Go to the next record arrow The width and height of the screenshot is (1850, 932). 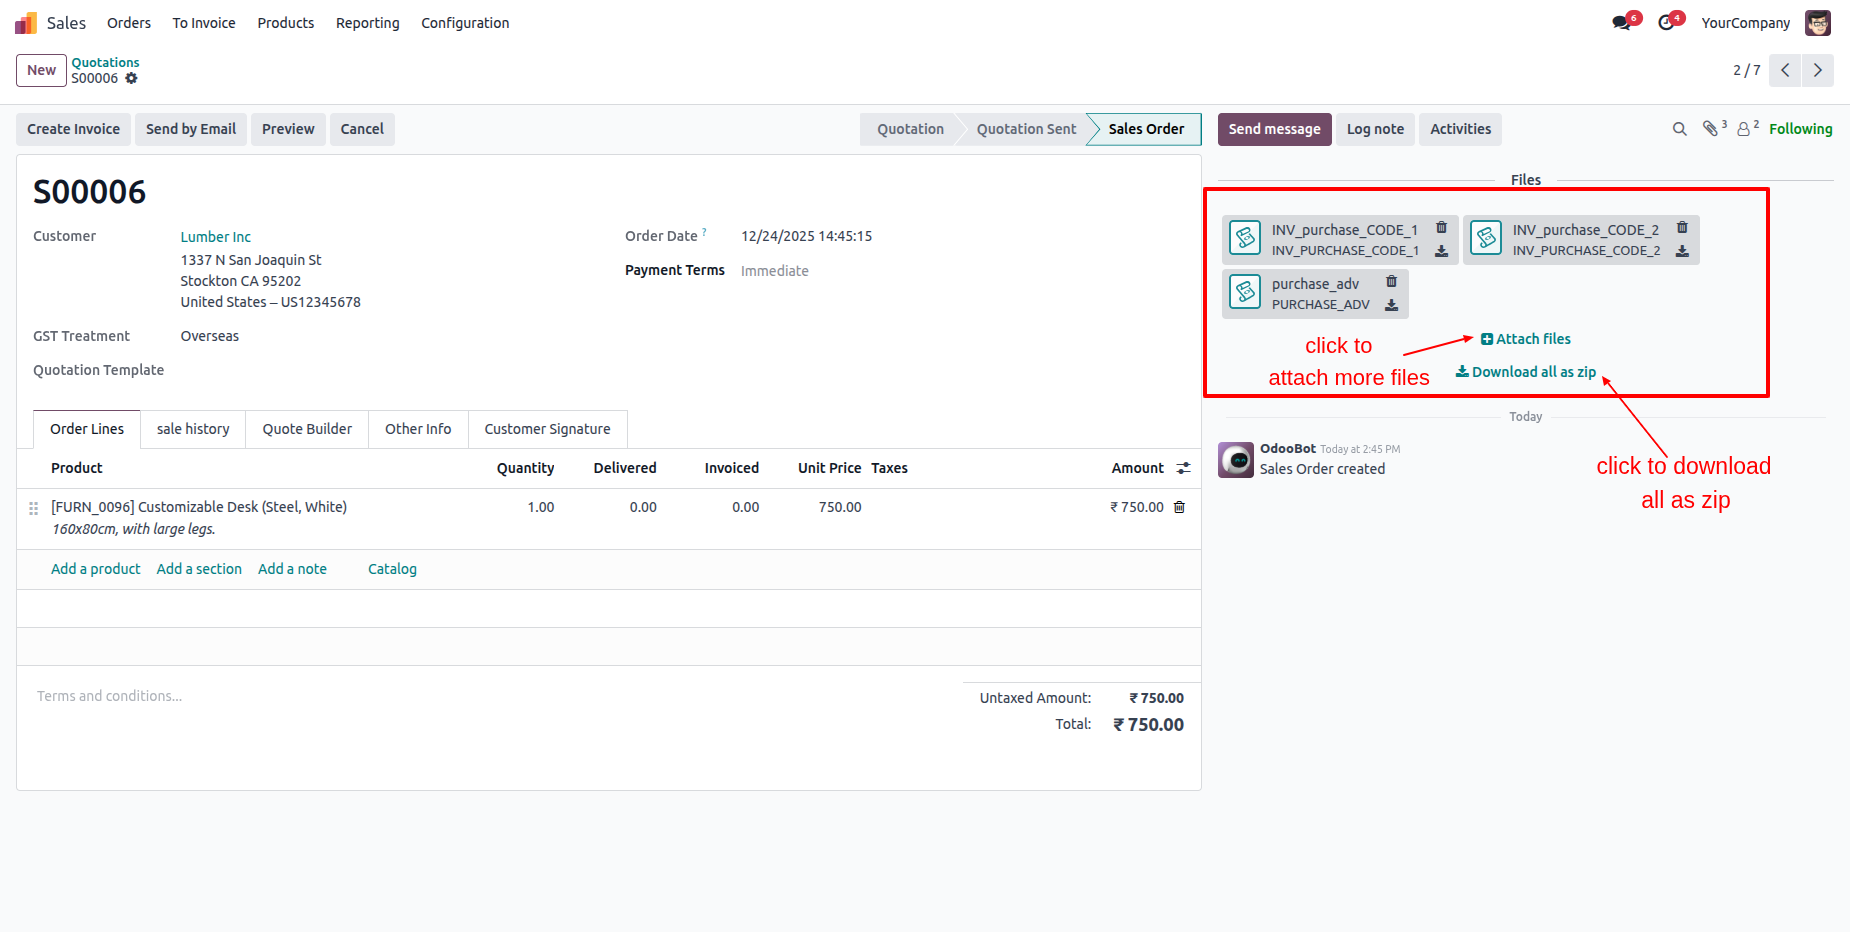click(1818, 70)
